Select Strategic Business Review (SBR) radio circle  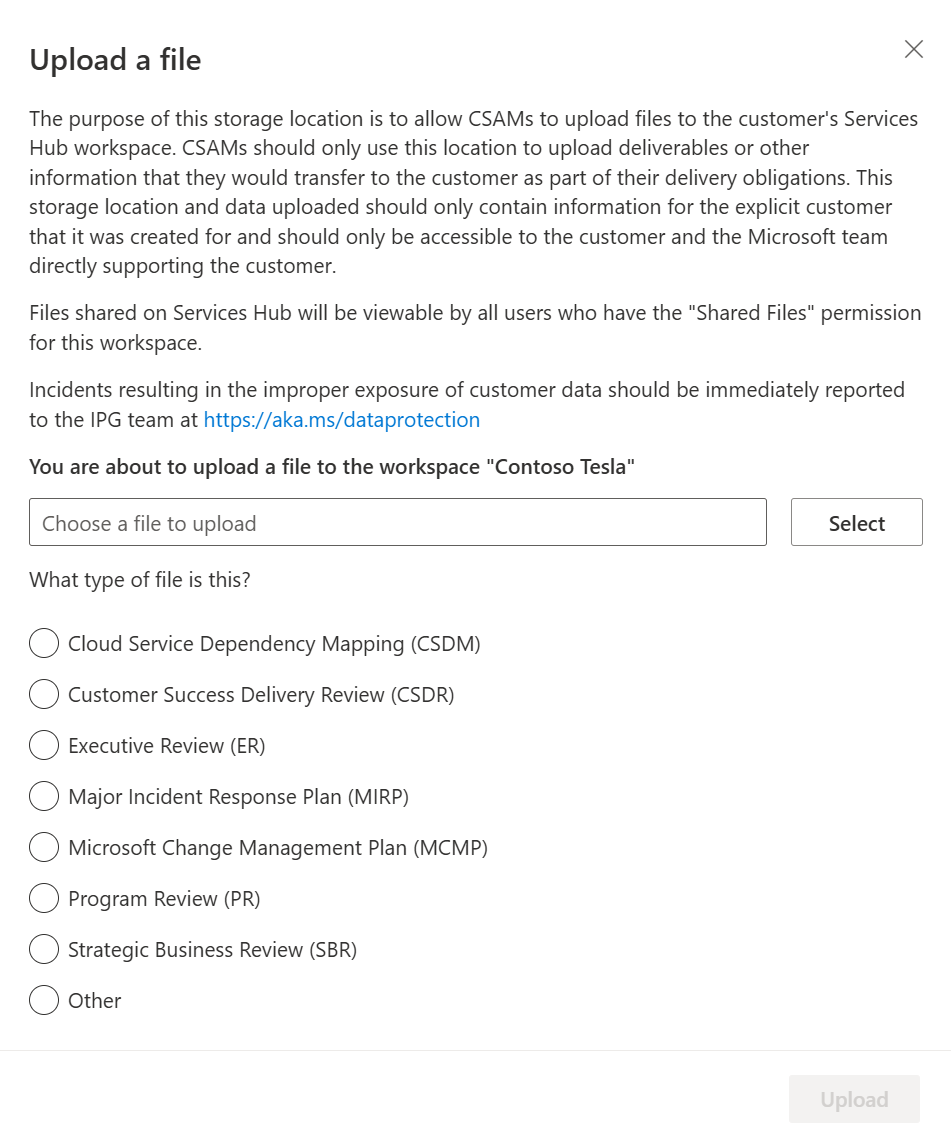[44, 949]
